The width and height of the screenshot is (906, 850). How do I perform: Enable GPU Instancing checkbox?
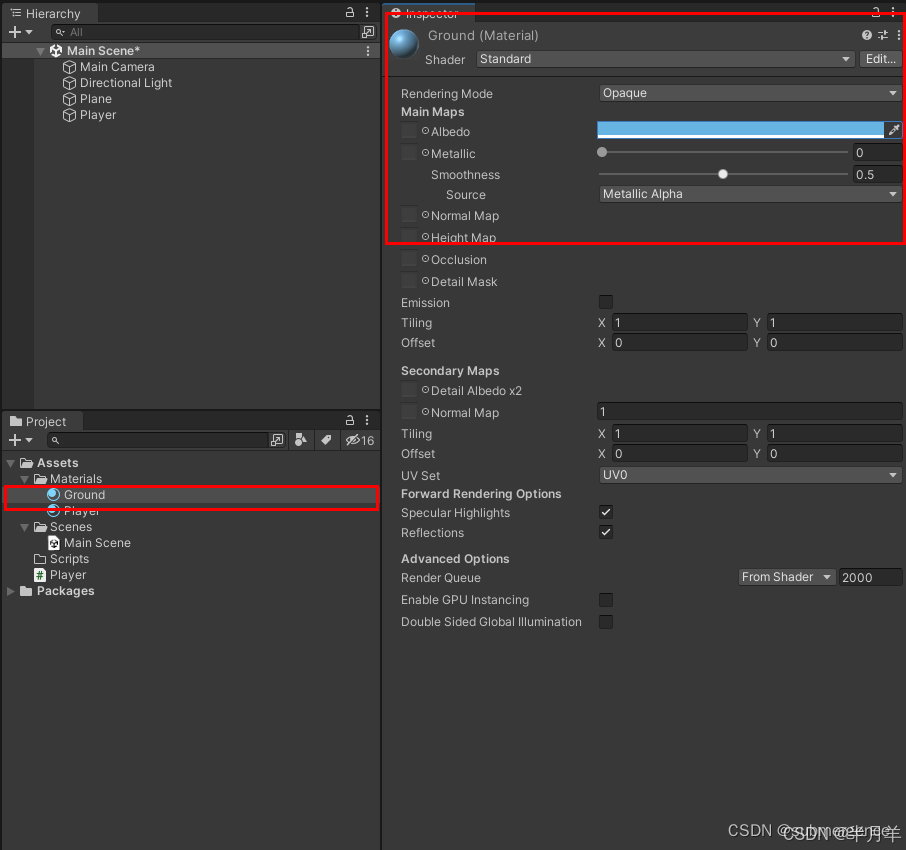606,600
